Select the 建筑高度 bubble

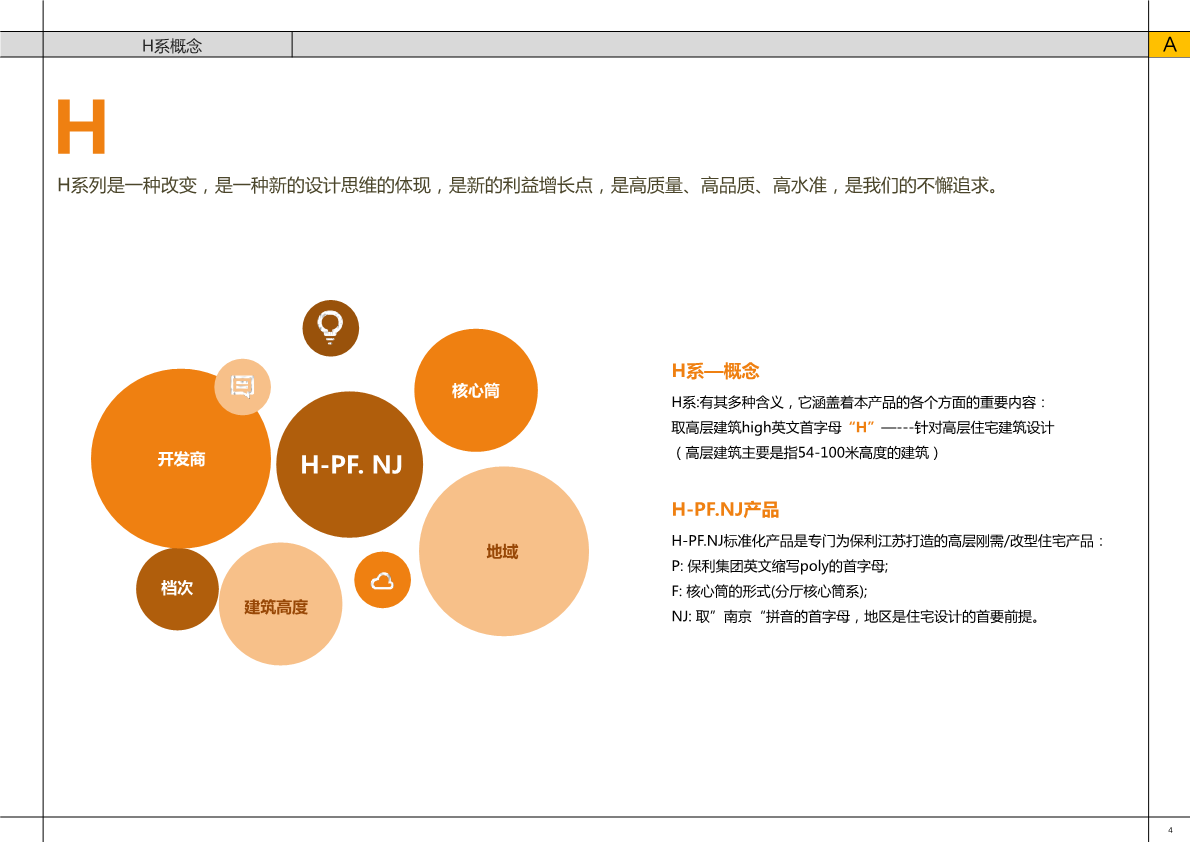(x=280, y=604)
